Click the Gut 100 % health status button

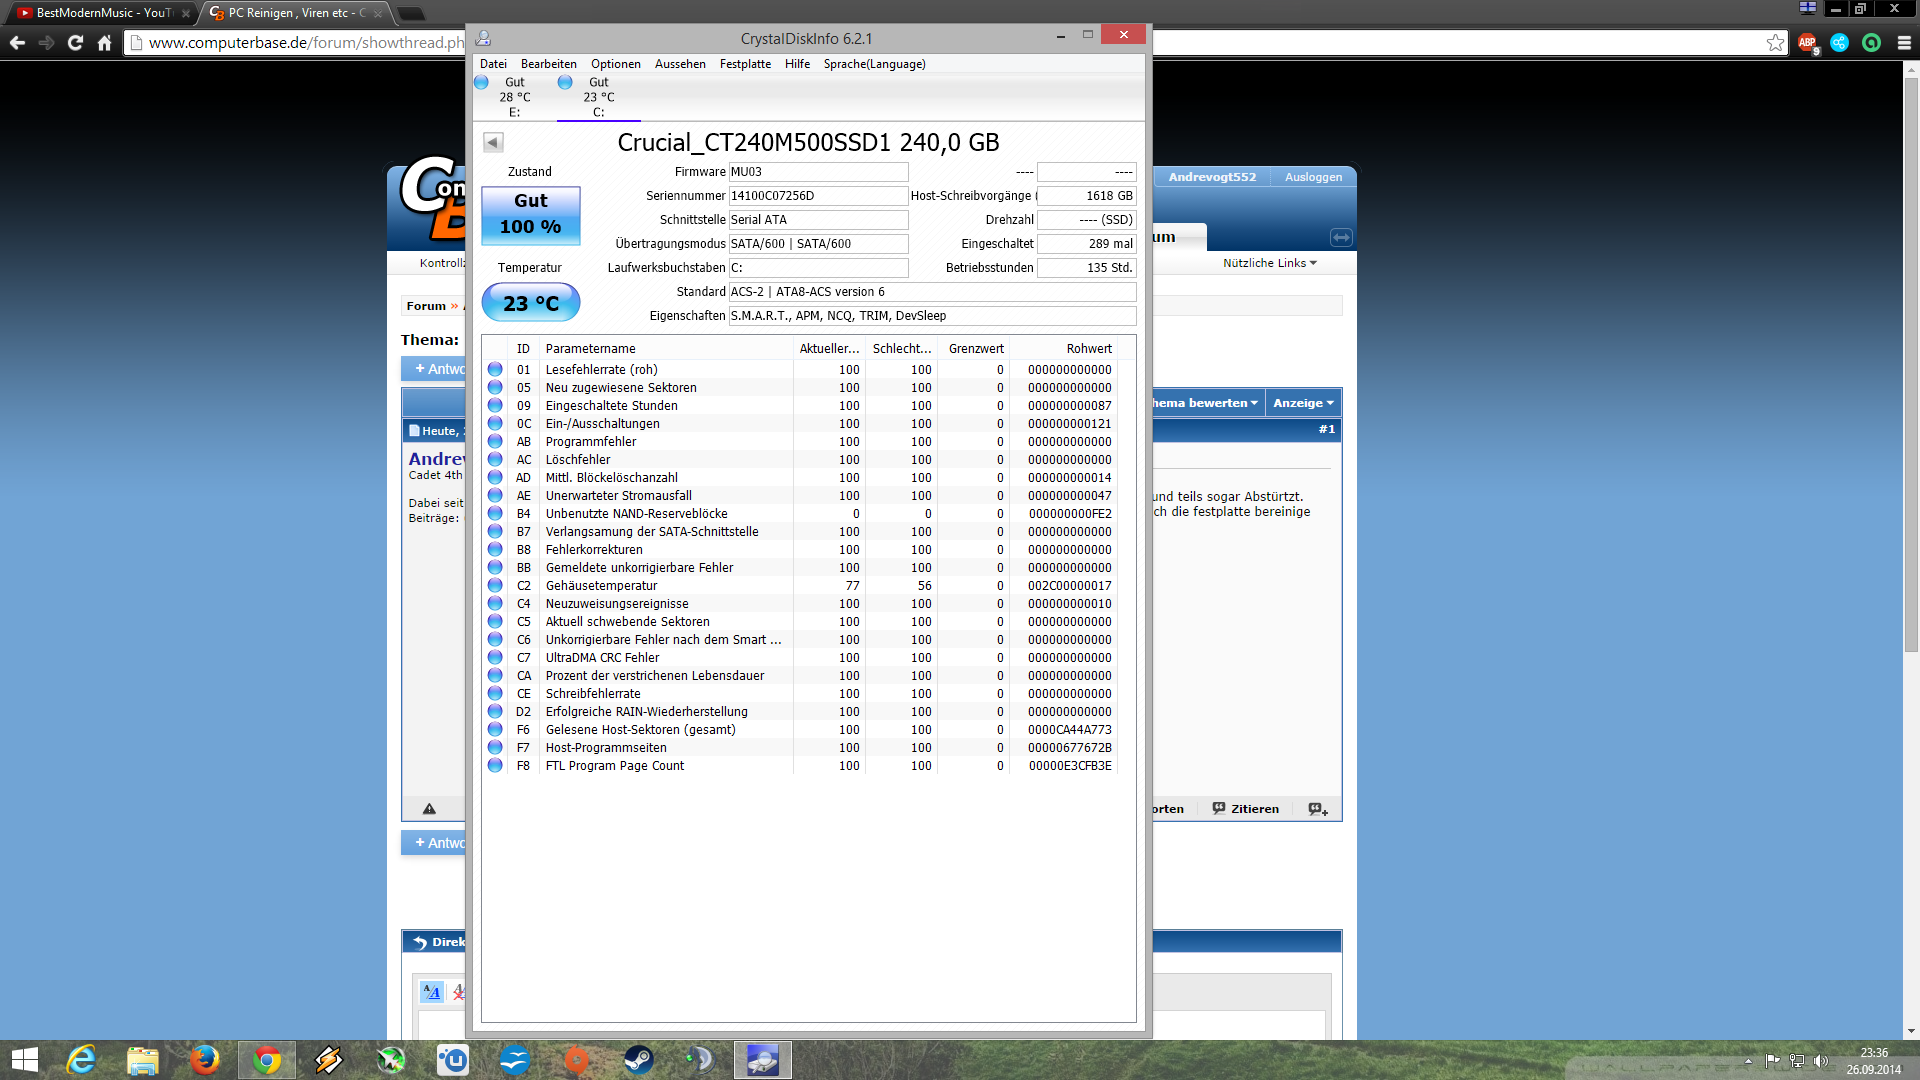pyautogui.click(x=531, y=214)
